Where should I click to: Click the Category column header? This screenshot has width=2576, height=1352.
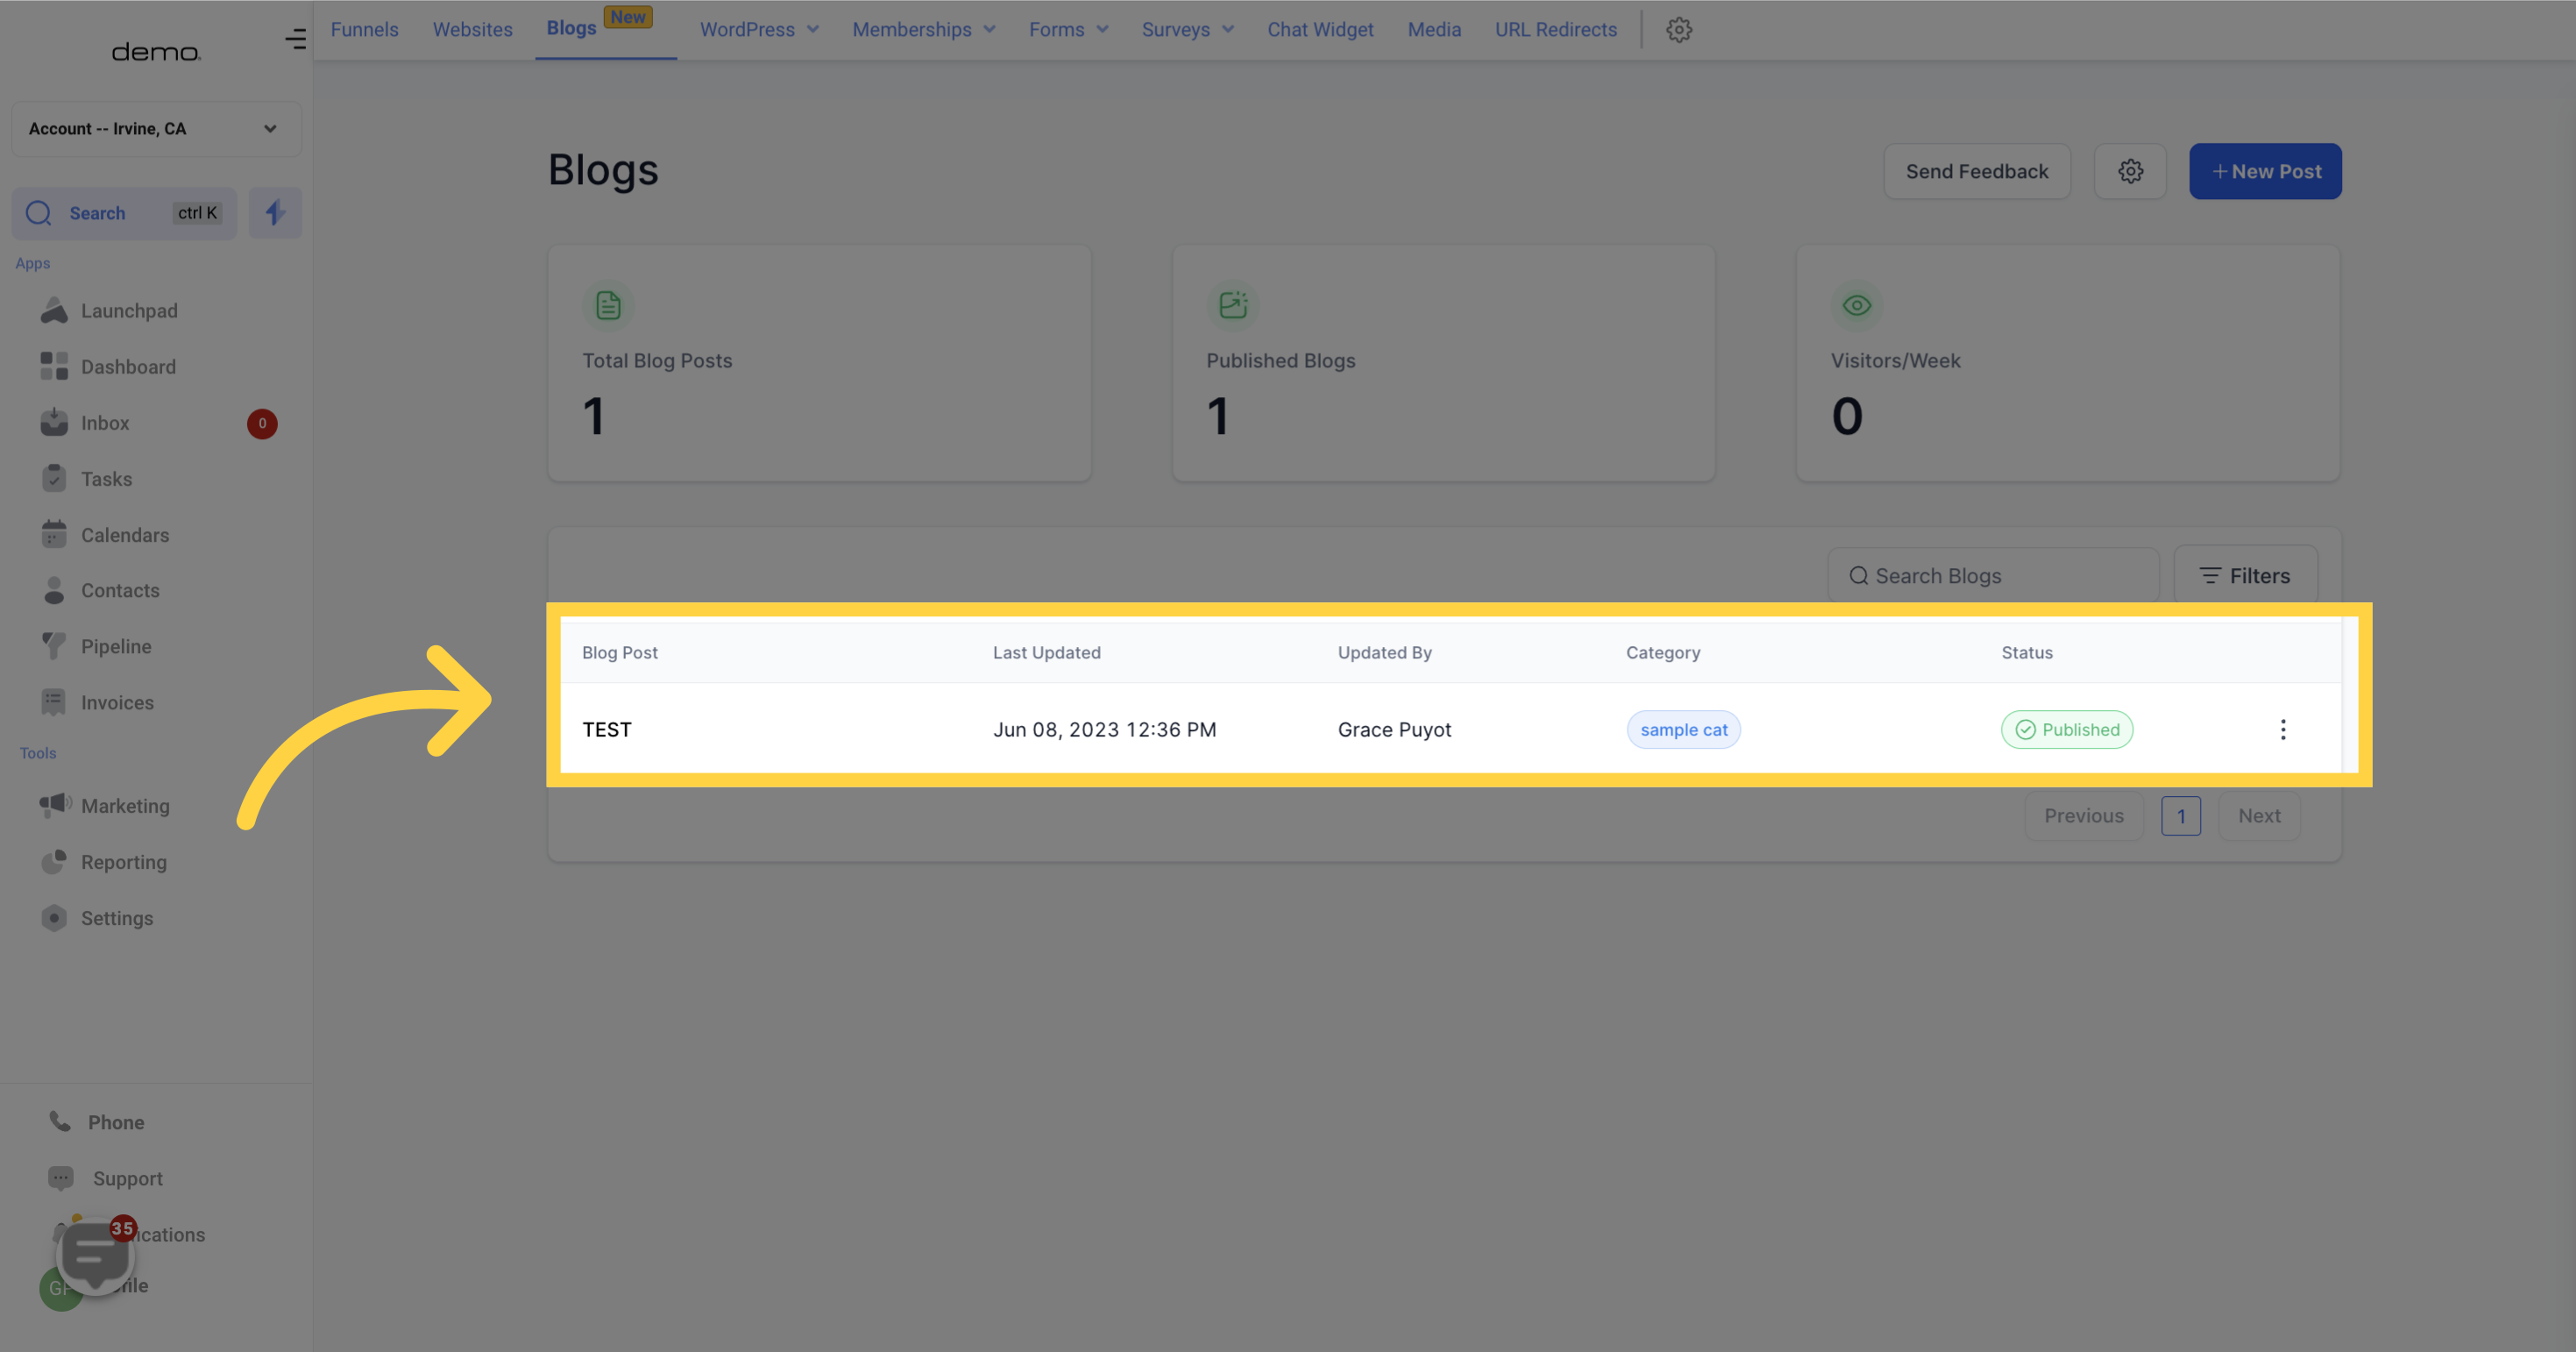(1662, 652)
